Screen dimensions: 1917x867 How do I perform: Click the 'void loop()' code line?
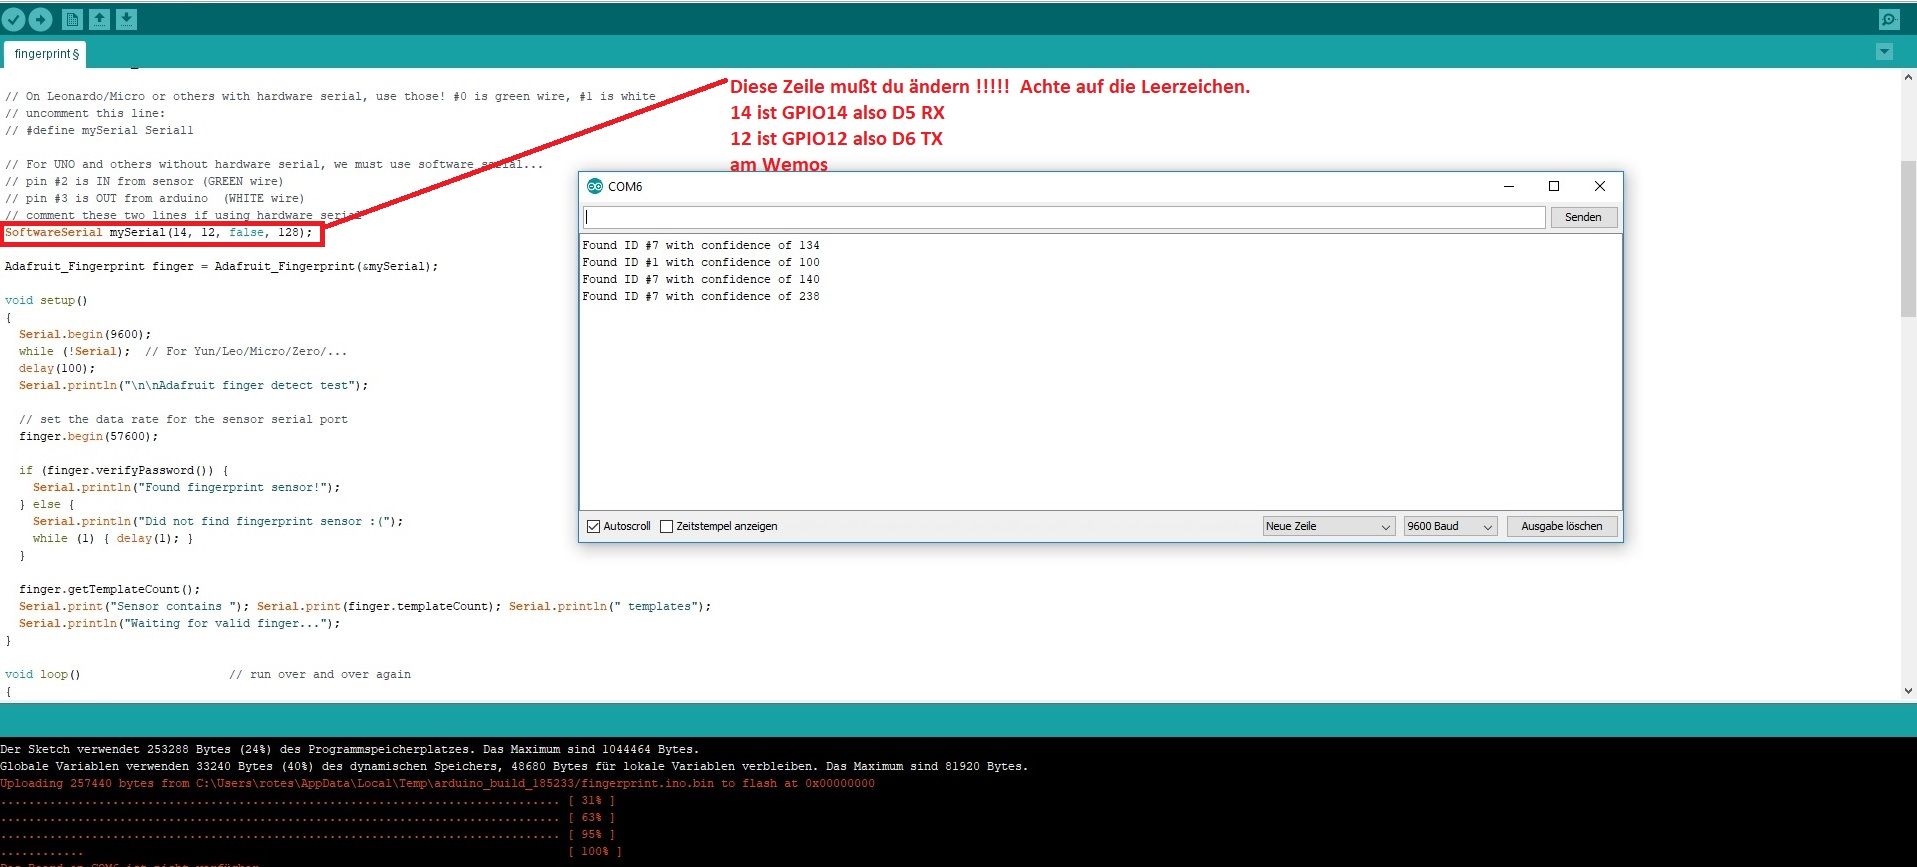click(42, 674)
